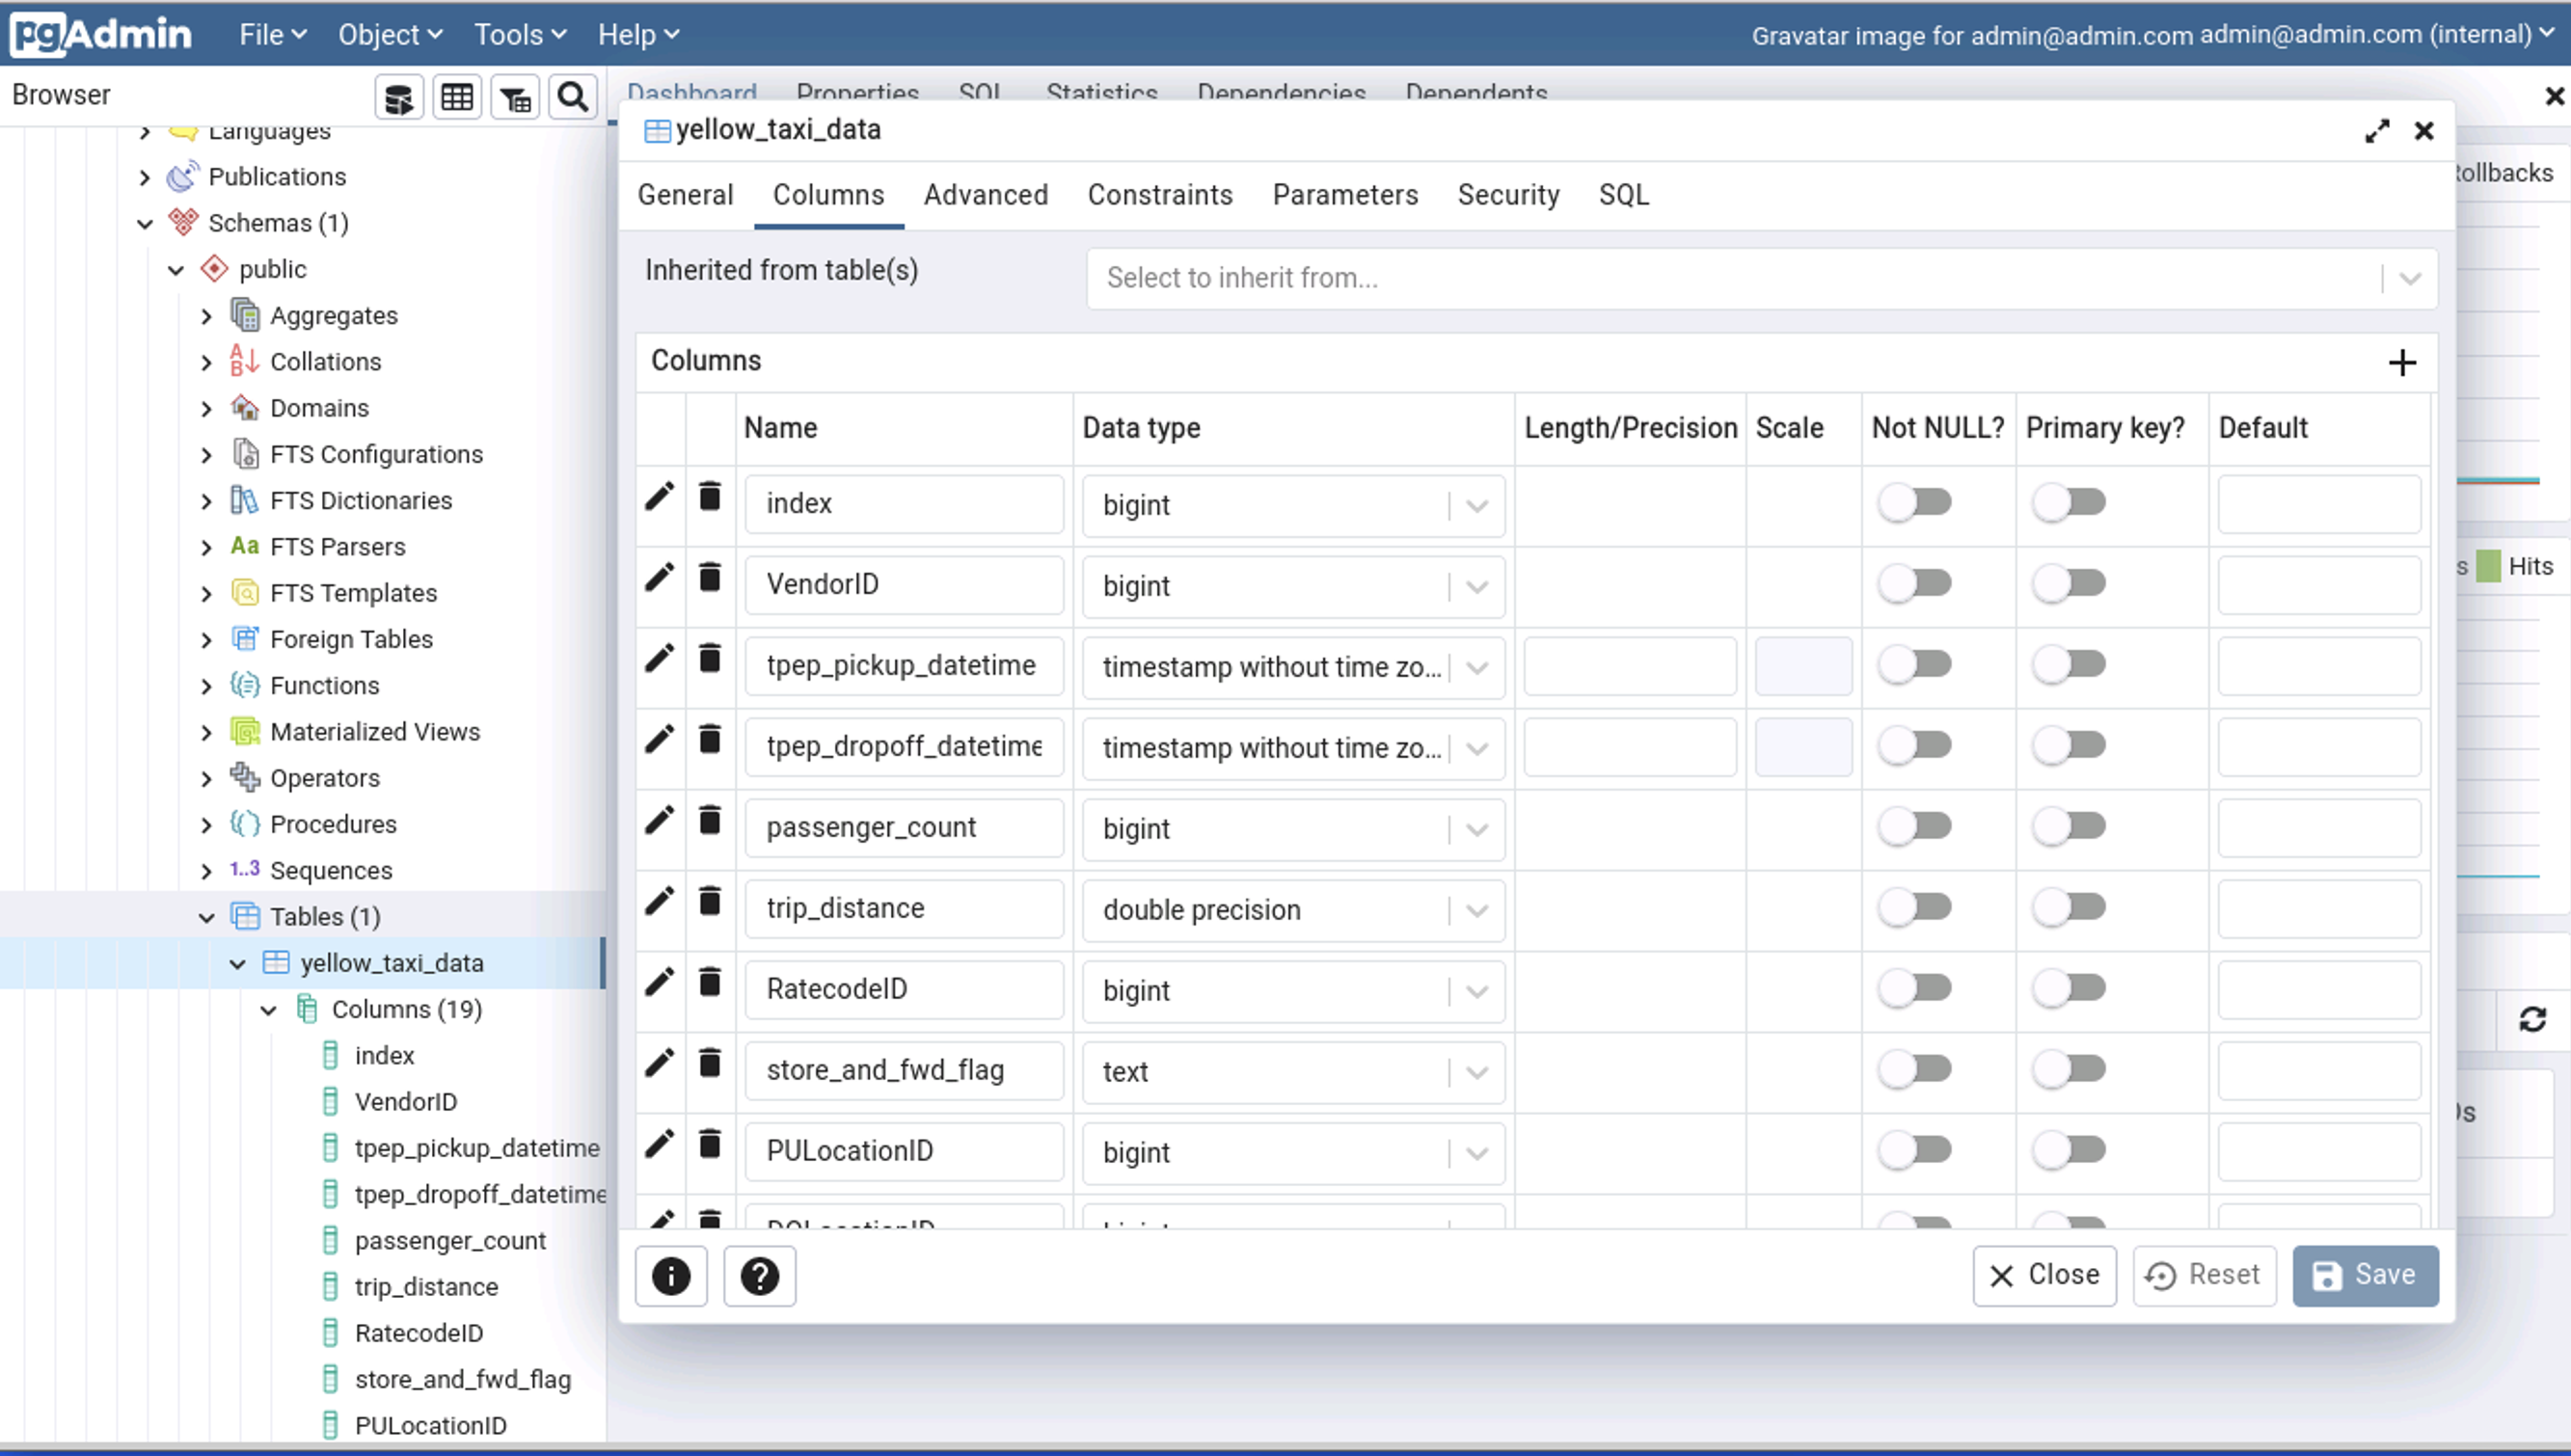Select trip_distance in the Browser tree
2571x1456 pixels.
point(426,1288)
